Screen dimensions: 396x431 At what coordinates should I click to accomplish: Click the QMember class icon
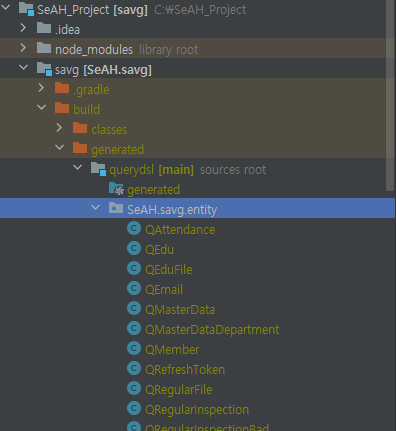pyautogui.click(x=134, y=349)
